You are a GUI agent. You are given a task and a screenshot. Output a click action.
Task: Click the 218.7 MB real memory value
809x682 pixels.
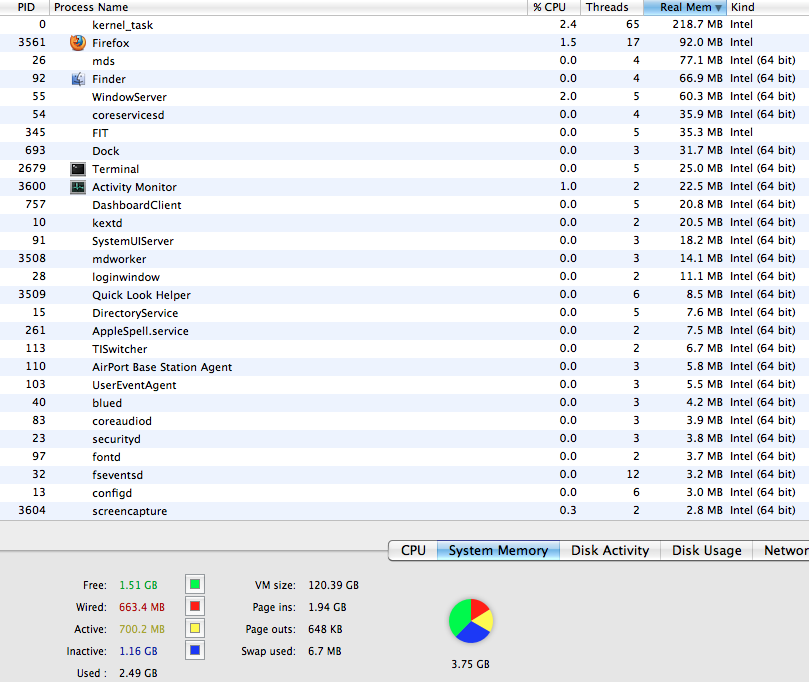tap(697, 24)
